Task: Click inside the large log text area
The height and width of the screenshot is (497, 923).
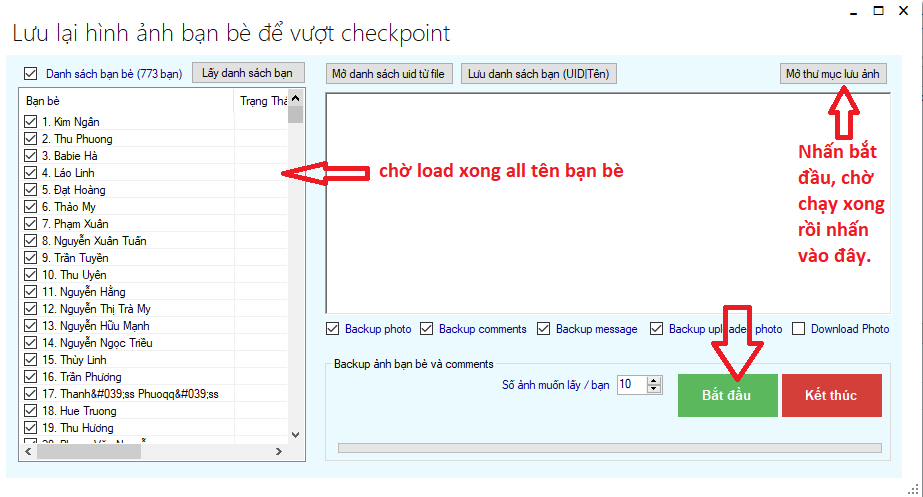Action: [x=607, y=203]
